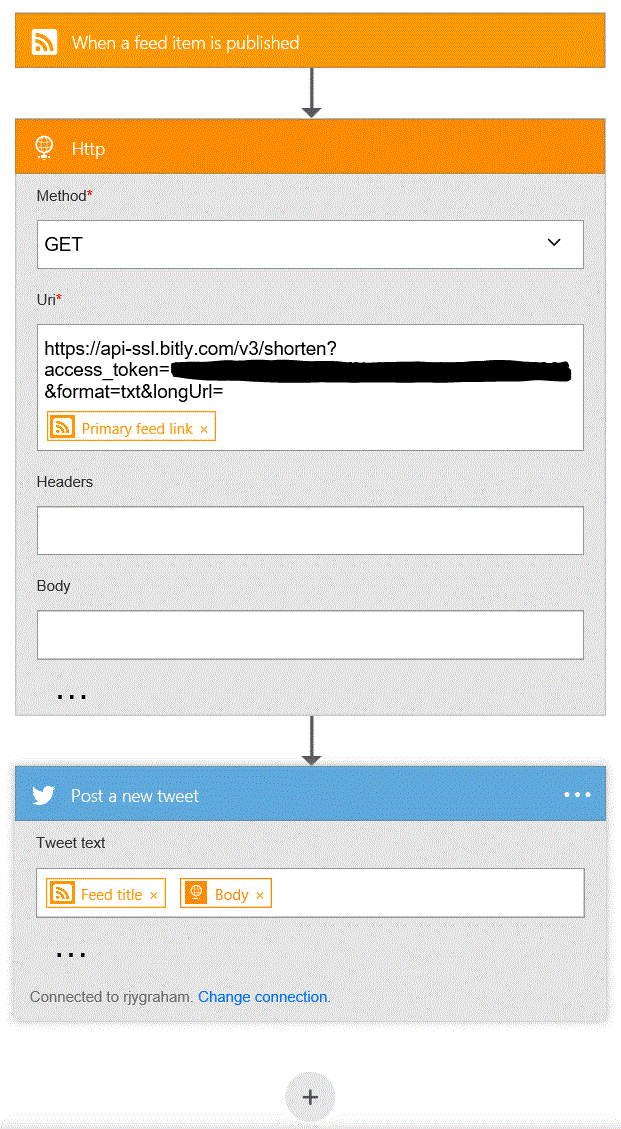Click globe icon in Body token

click(195, 894)
